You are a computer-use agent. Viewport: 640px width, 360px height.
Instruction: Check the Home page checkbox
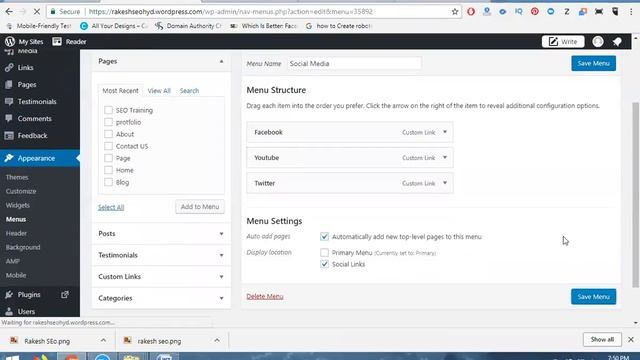[108, 170]
